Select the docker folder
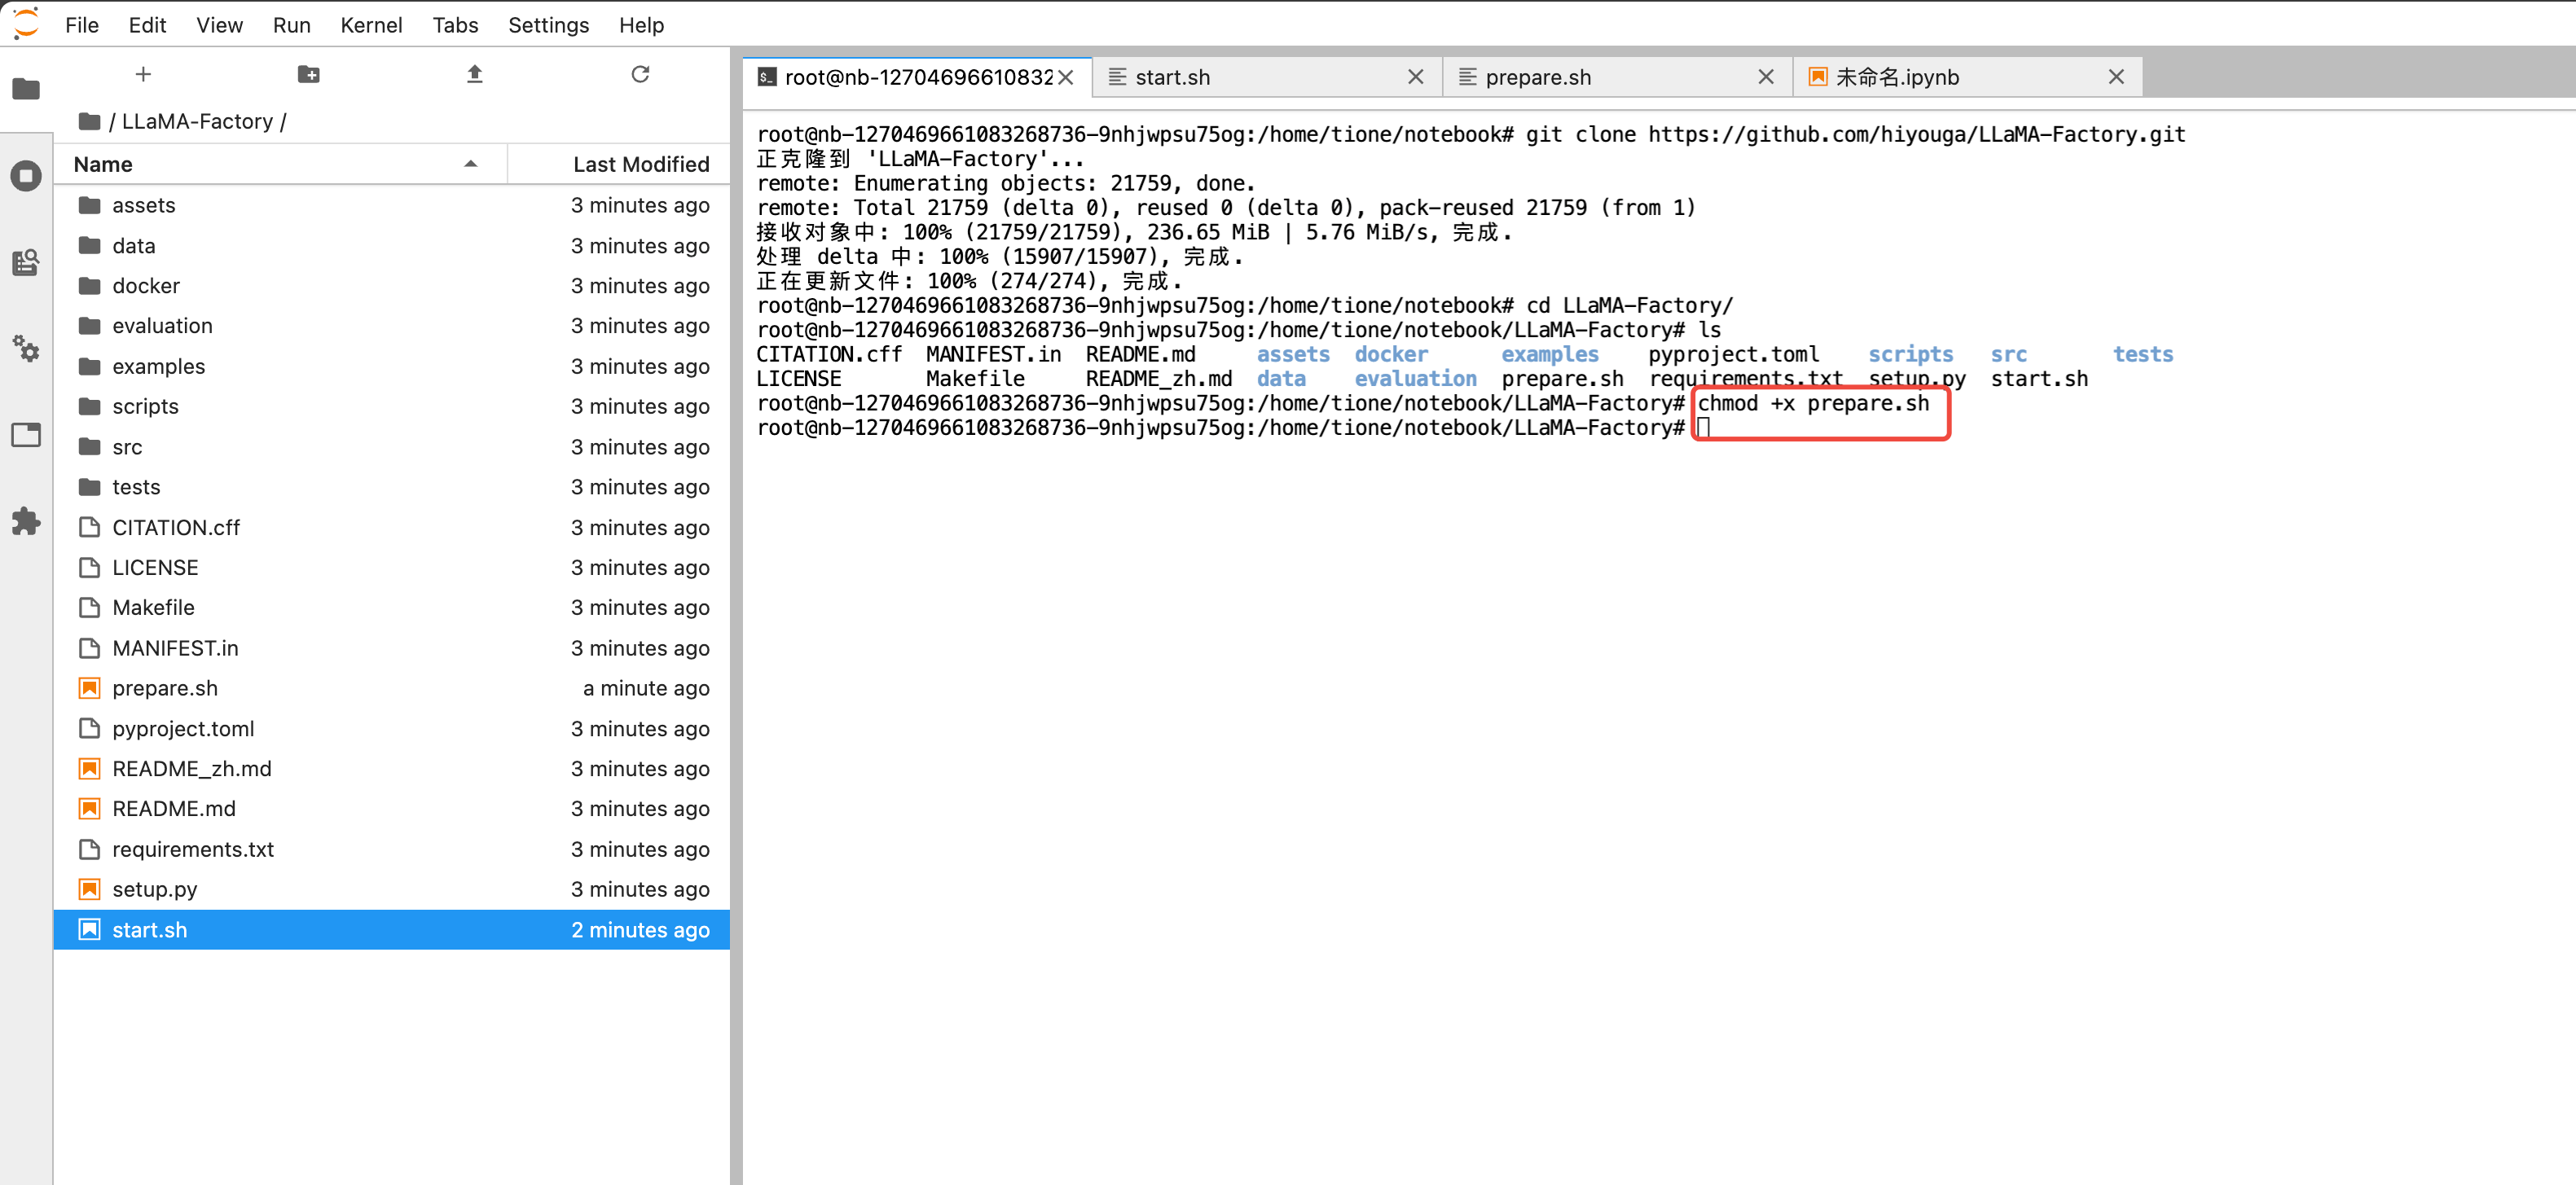Image resolution: width=2576 pixels, height=1185 pixels. (x=391, y=286)
